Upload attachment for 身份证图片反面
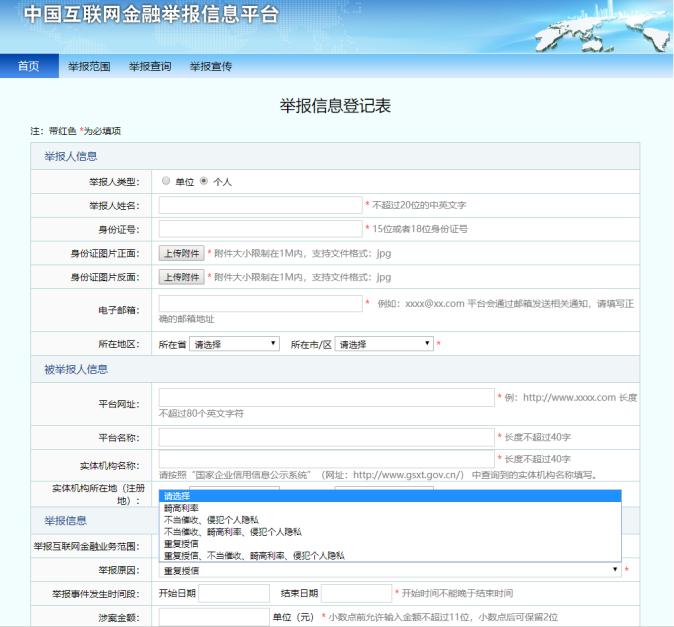 [181, 277]
